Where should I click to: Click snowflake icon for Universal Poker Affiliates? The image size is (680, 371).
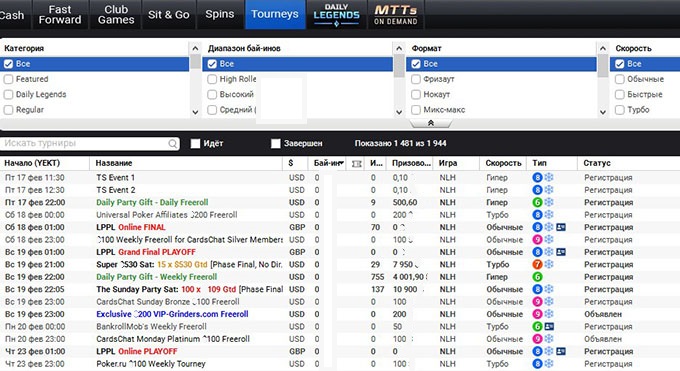pos(549,215)
